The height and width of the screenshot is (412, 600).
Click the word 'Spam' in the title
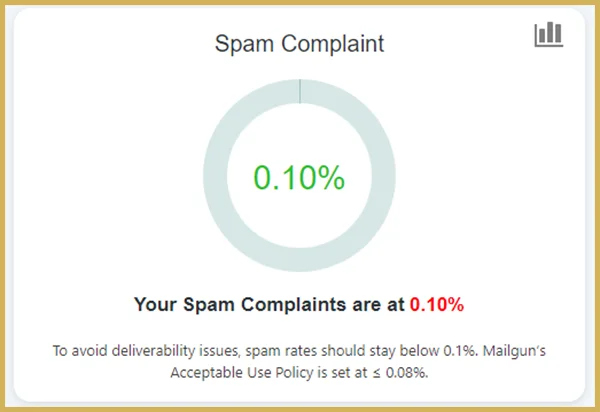pyautogui.click(x=244, y=44)
